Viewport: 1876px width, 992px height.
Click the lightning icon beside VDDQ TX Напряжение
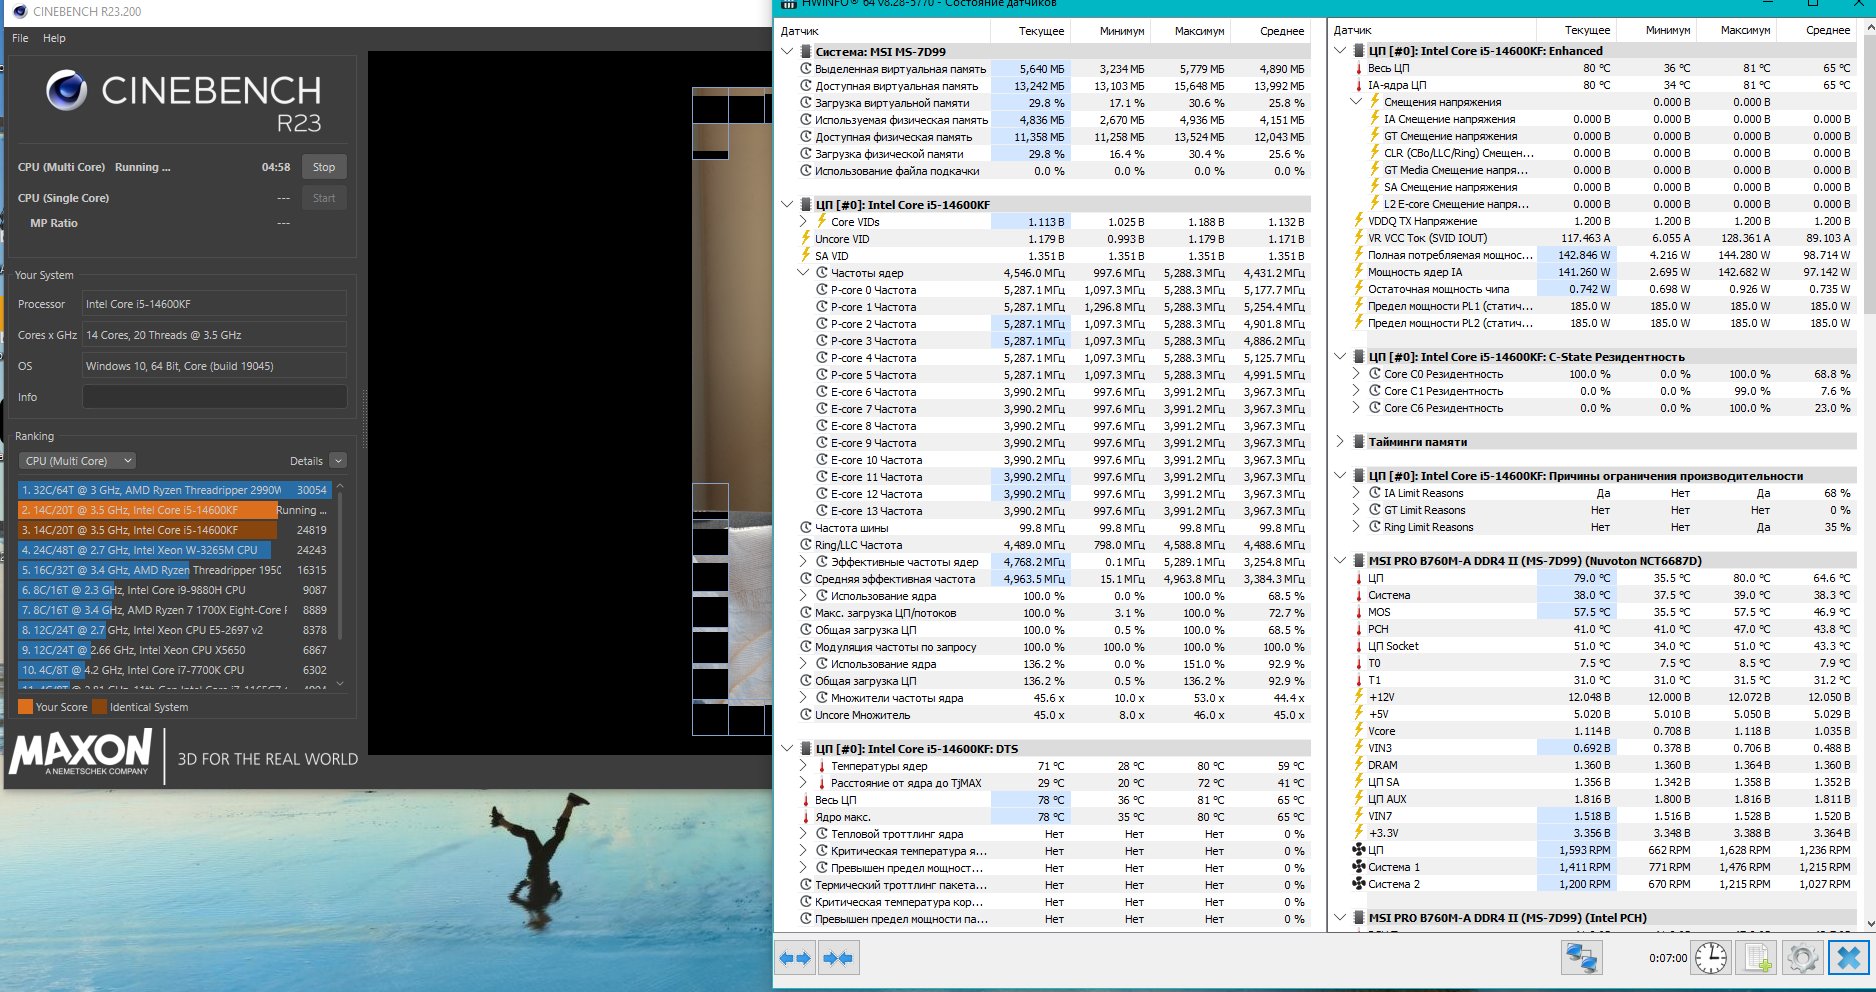[x=1359, y=221]
